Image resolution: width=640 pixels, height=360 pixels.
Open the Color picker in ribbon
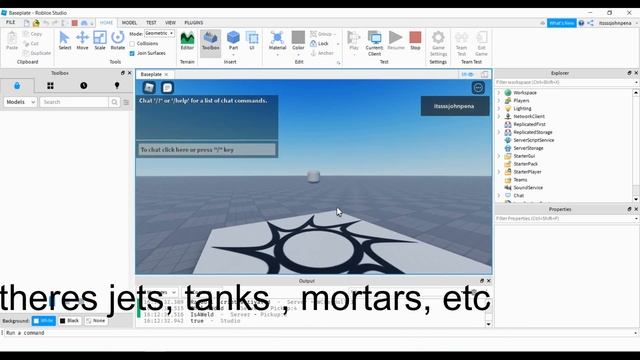coord(298,42)
